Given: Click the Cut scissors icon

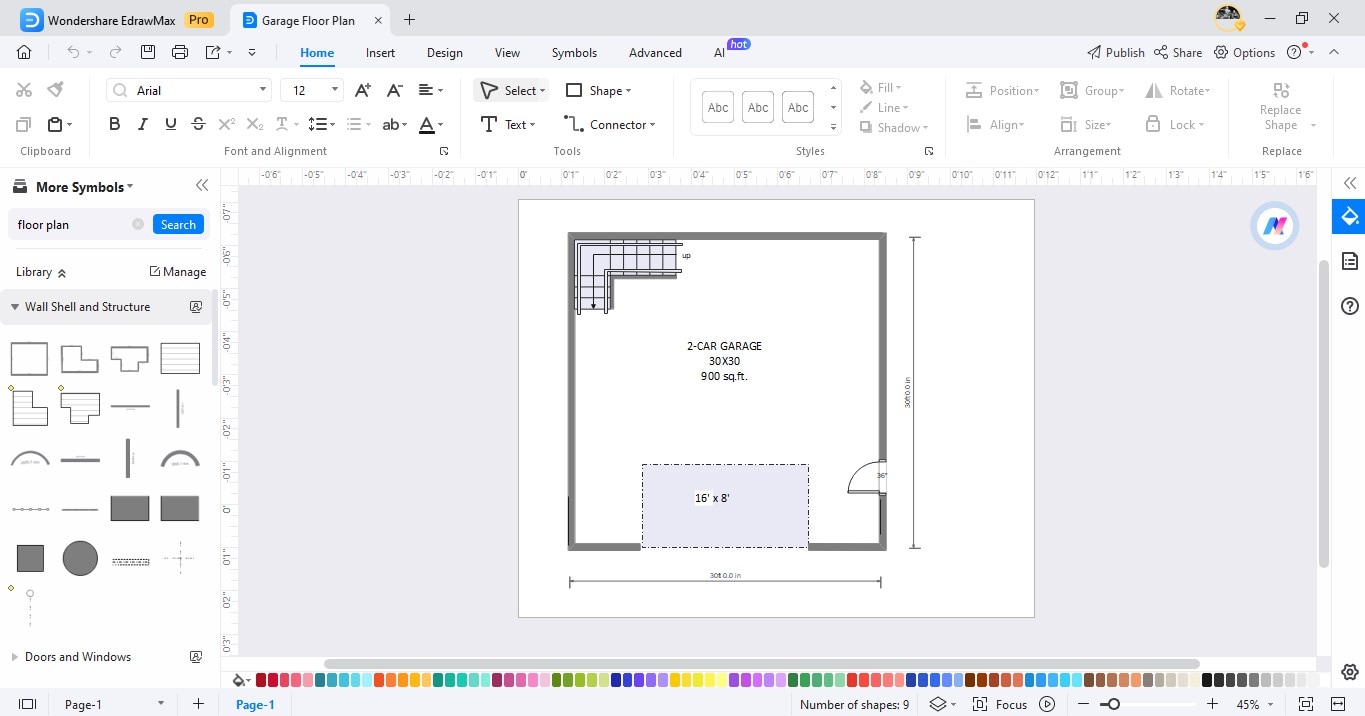Looking at the screenshot, I should click(24, 90).
